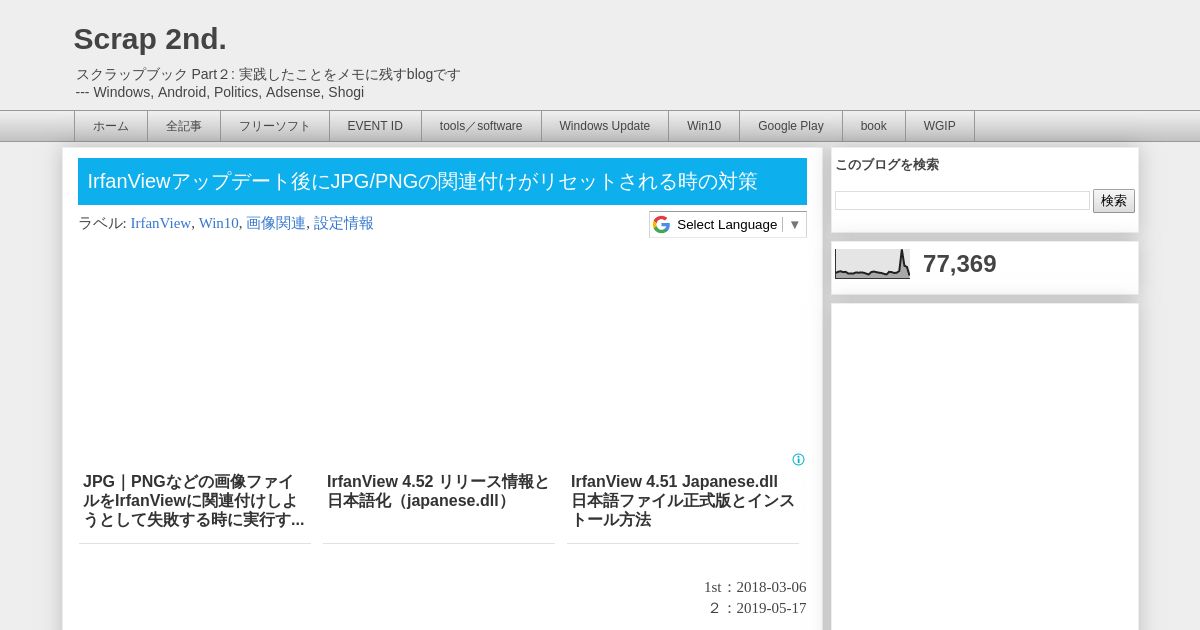This screenshot has width=1200, height=630.
Task: Select the Win10 menu item
Action: click(x=704, y=126)
